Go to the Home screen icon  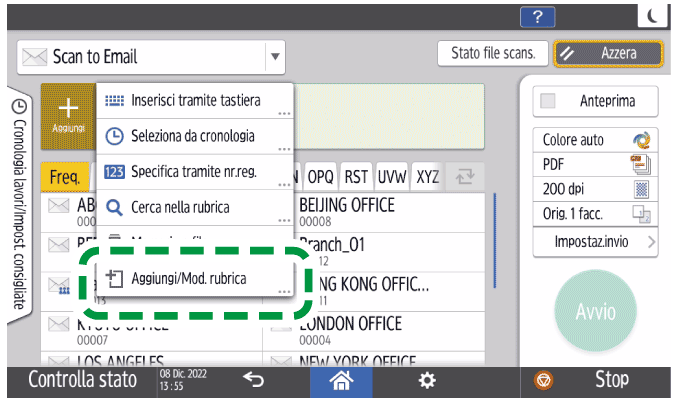click(341, 381)
